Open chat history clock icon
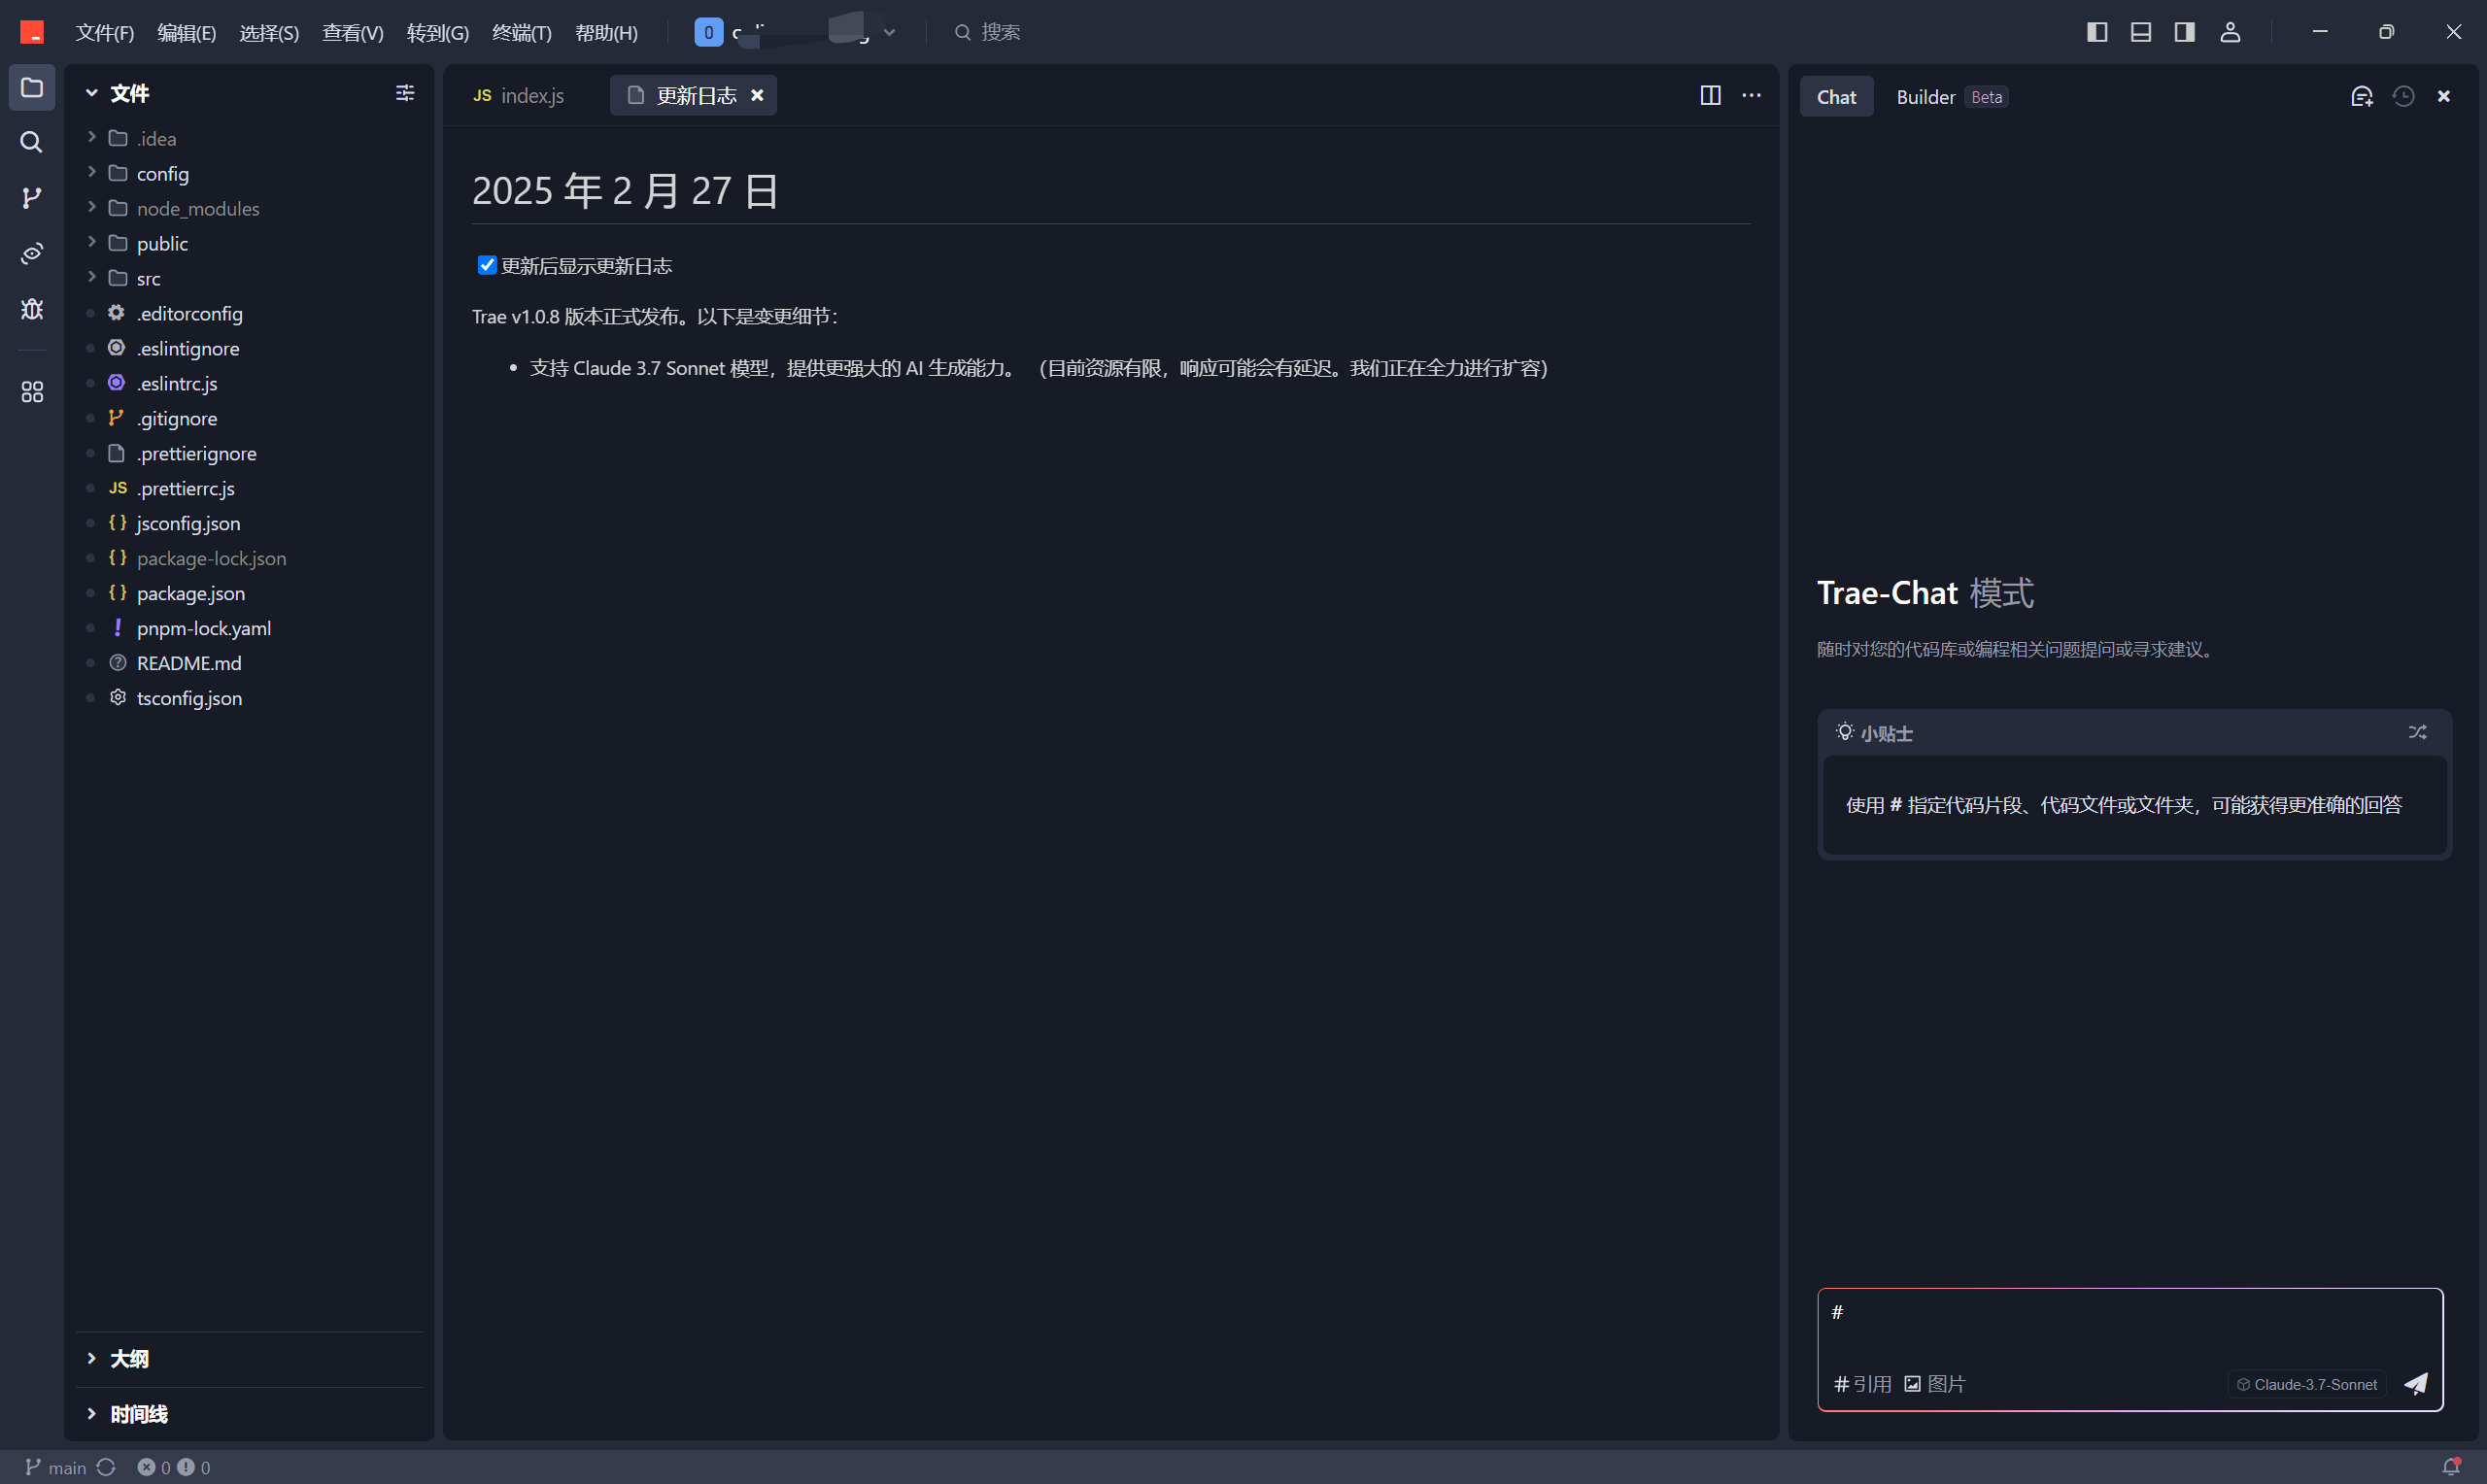Viewport: 2487px width, 1484px height. coord(2403,96)
